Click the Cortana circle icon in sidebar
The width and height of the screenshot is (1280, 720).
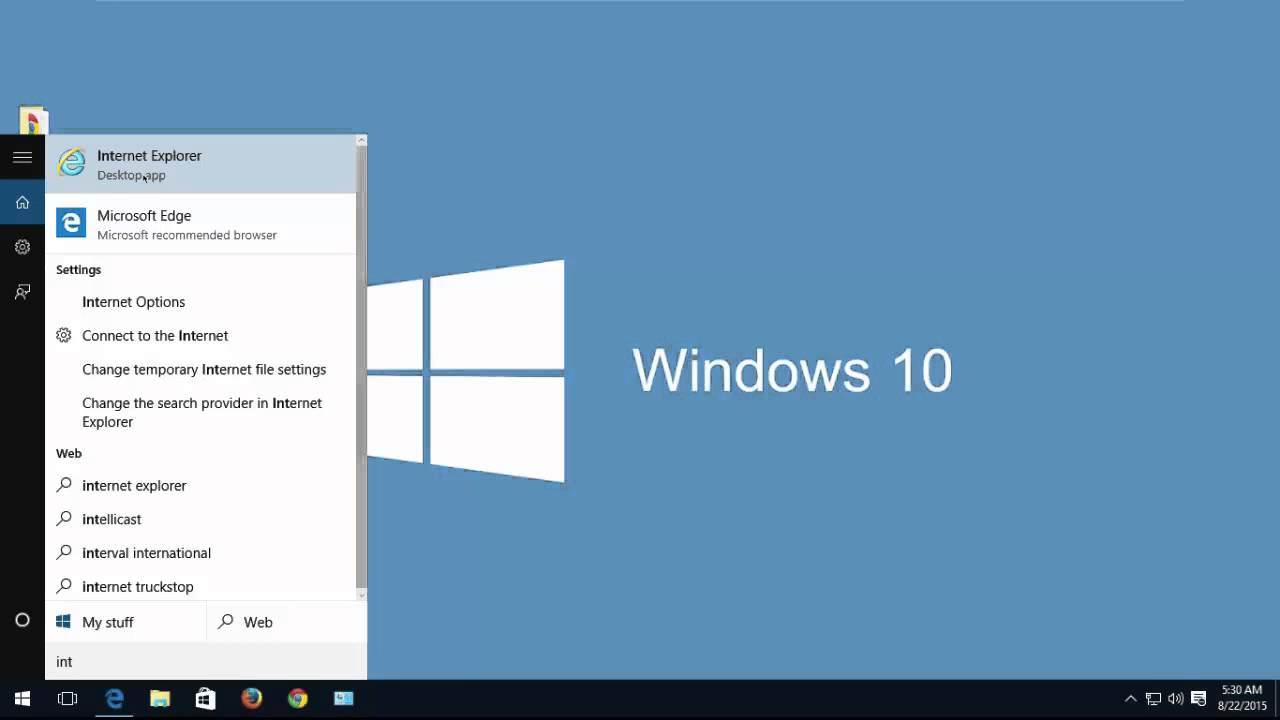[x=22, y=620]
